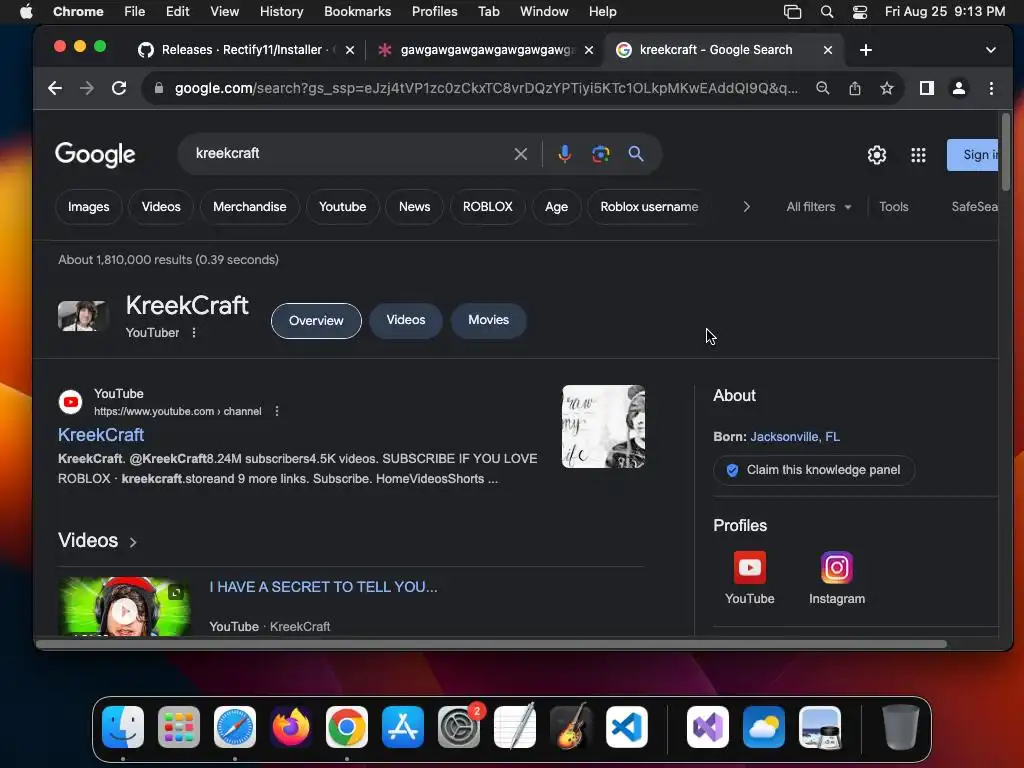Image resolution: width=1024 pixels, height=768 pixels.
Task: Open GarageBand from the Dock
Action: (571, 727)
